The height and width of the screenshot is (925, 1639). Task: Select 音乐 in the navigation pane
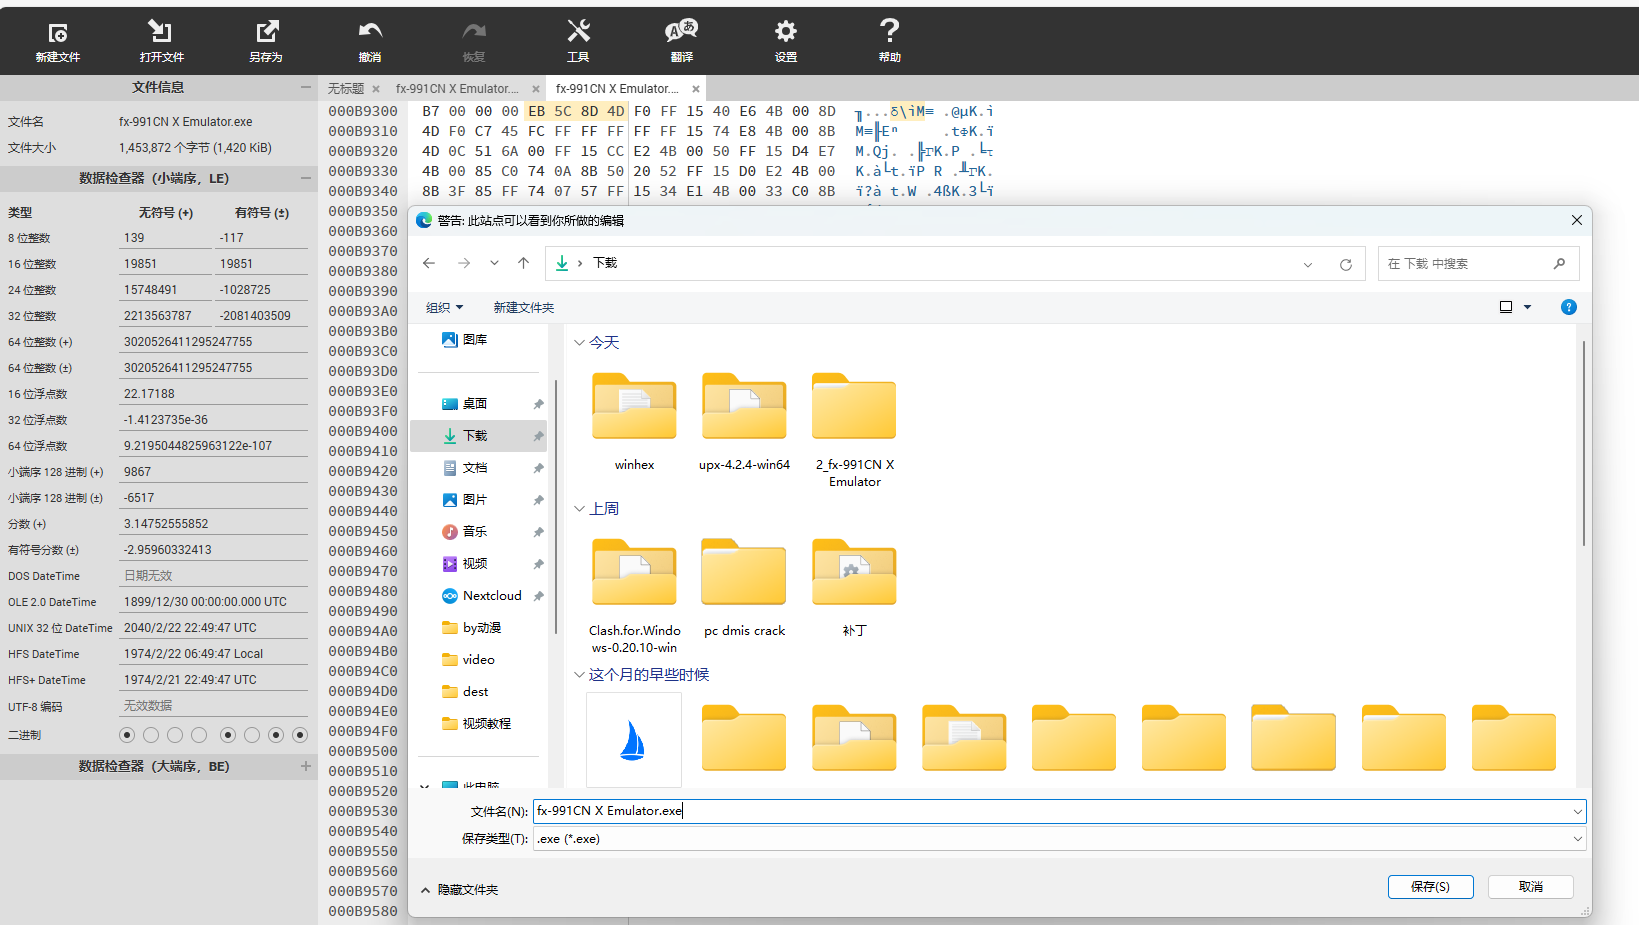(465, 532)
